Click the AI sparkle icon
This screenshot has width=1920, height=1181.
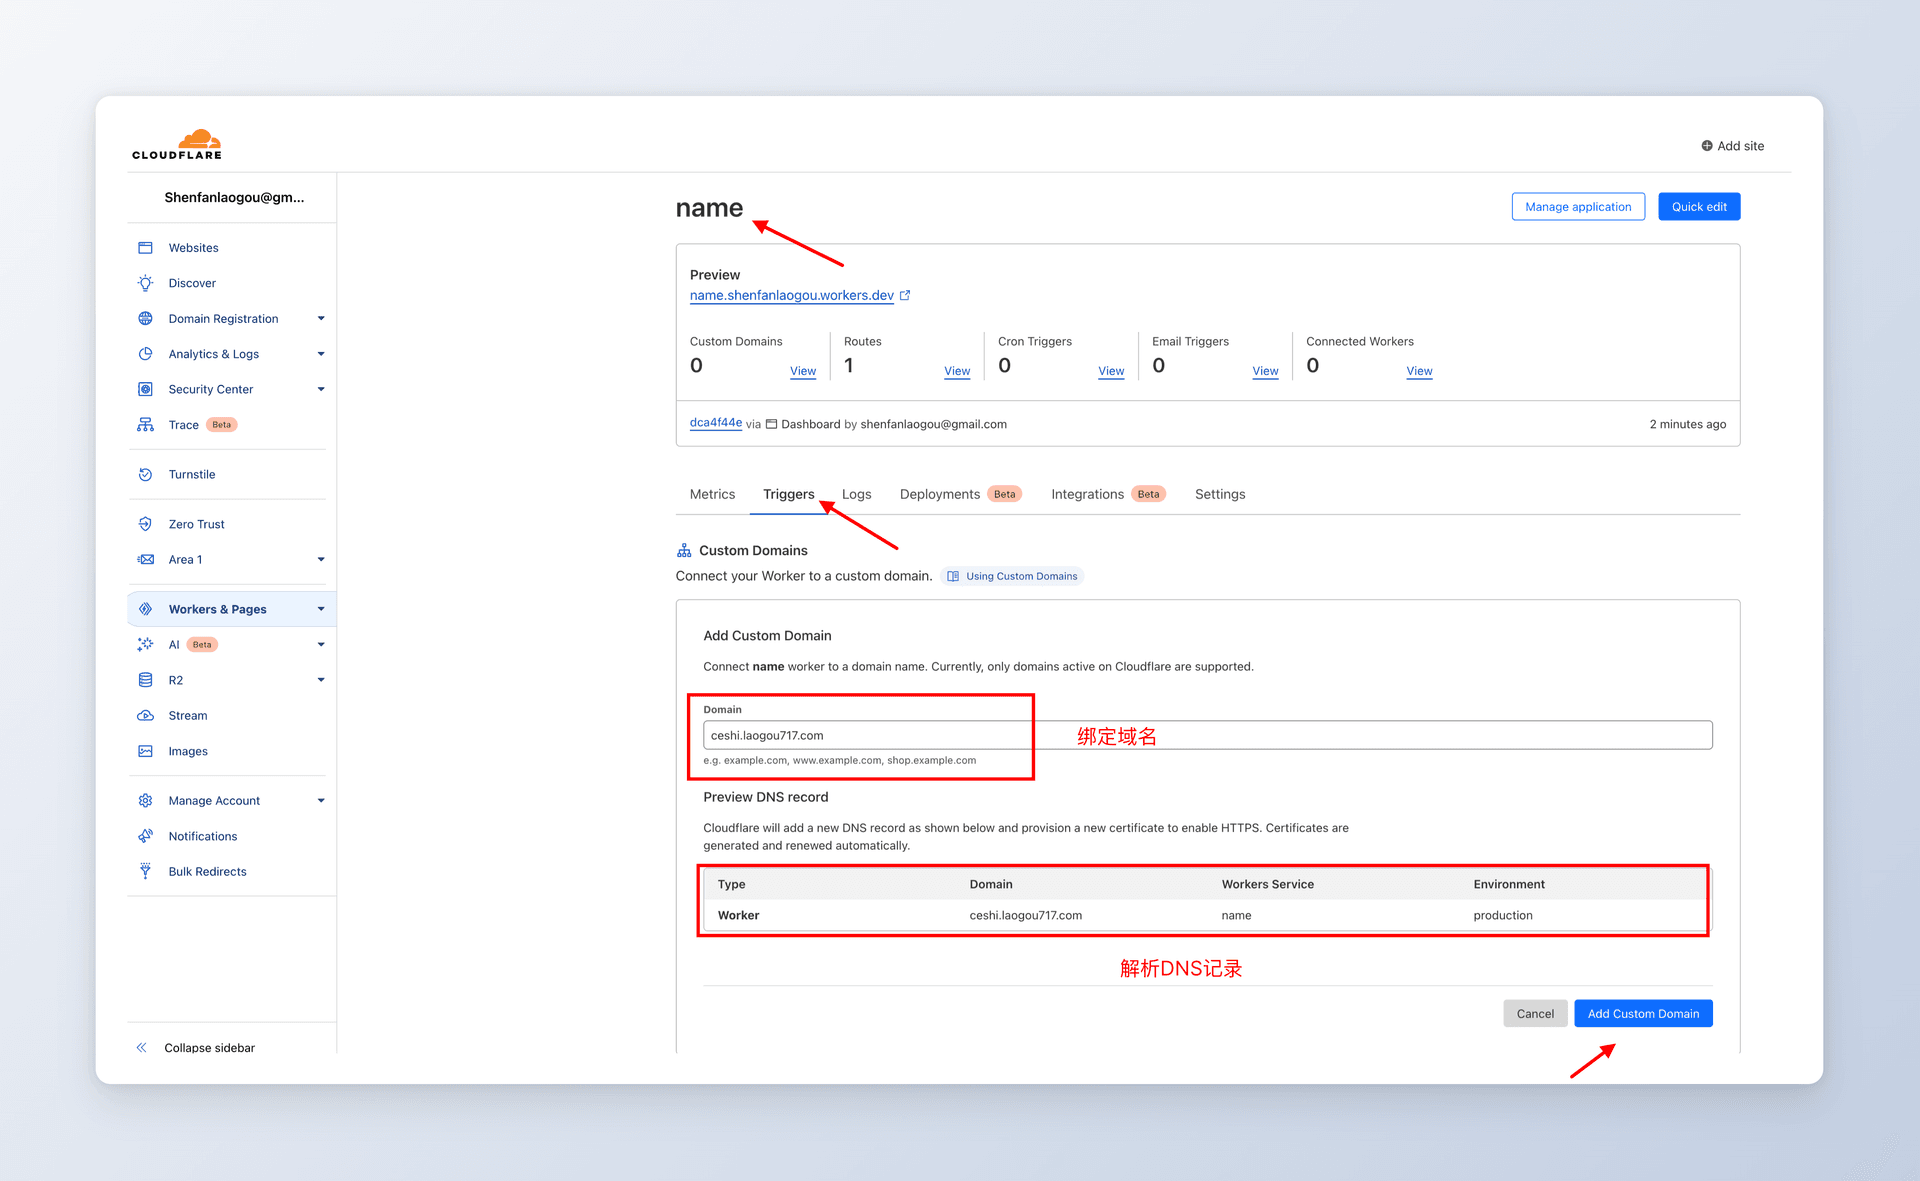(145, 645)
